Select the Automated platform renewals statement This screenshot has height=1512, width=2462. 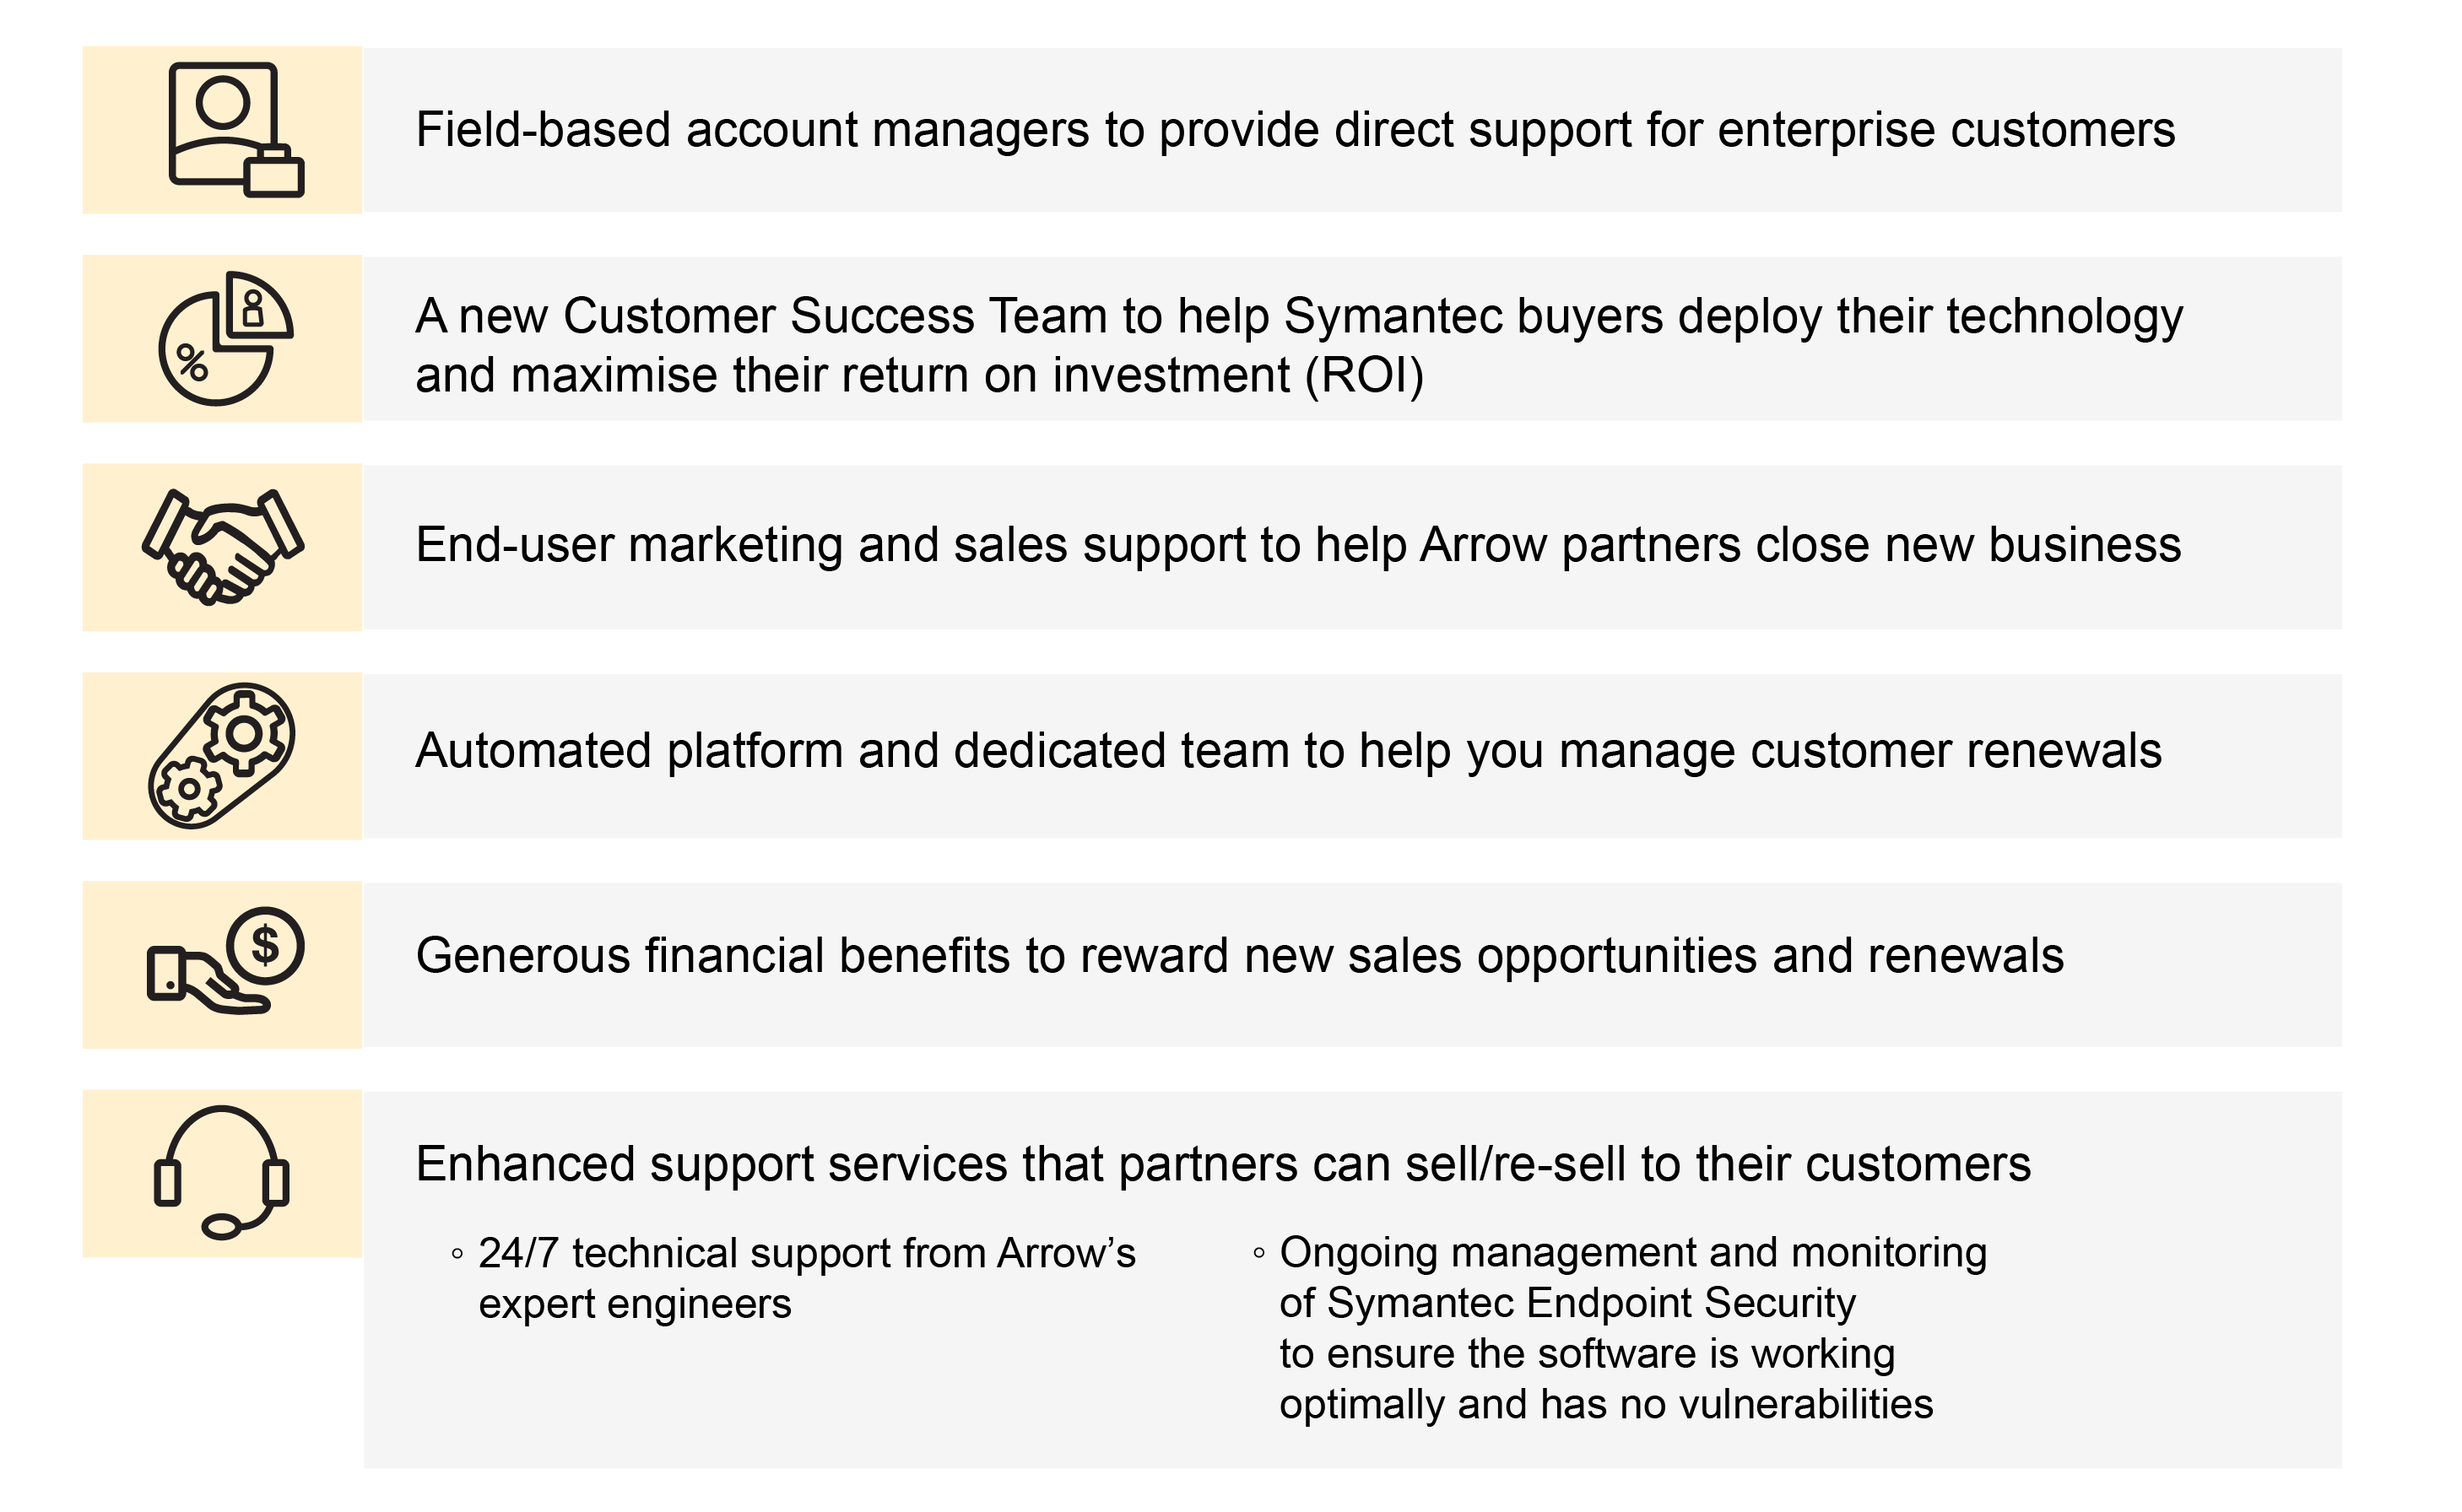point(1288,751)
